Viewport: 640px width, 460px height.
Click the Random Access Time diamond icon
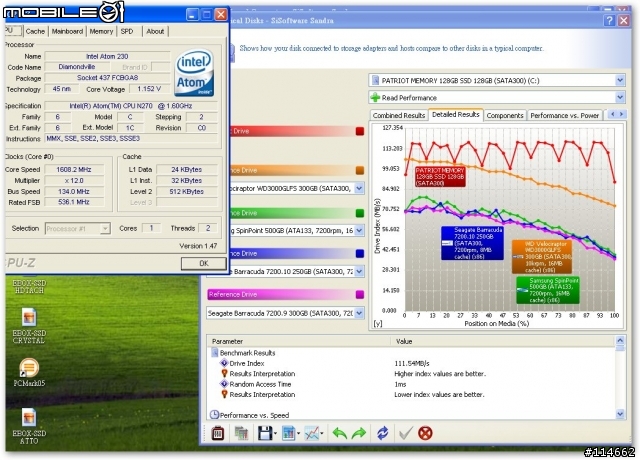(224, 384)
